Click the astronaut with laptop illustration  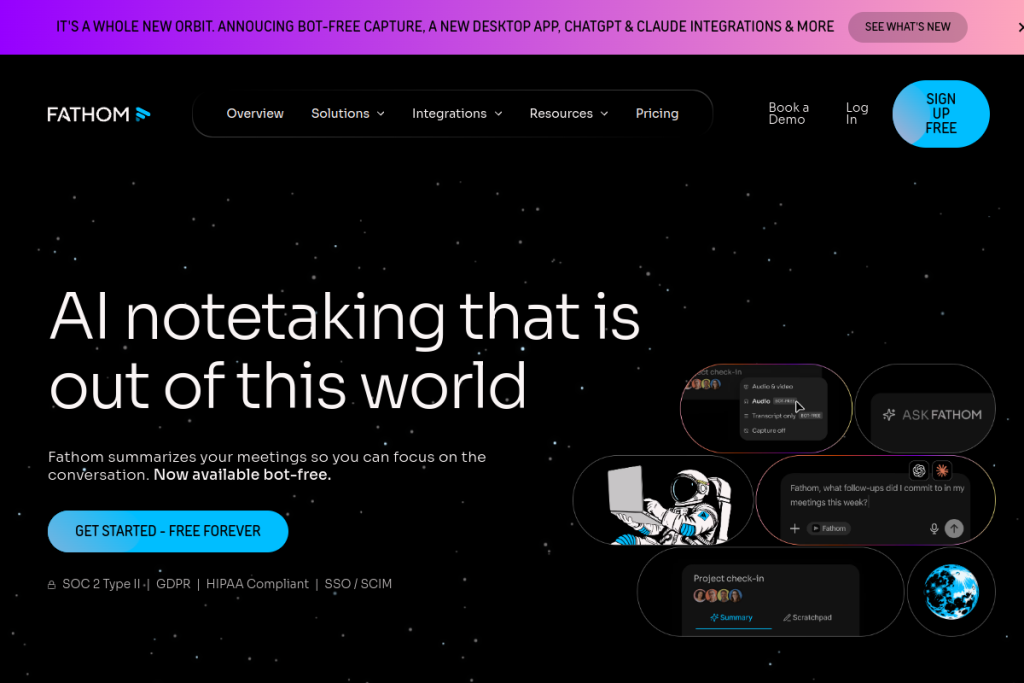click(669, 505)
